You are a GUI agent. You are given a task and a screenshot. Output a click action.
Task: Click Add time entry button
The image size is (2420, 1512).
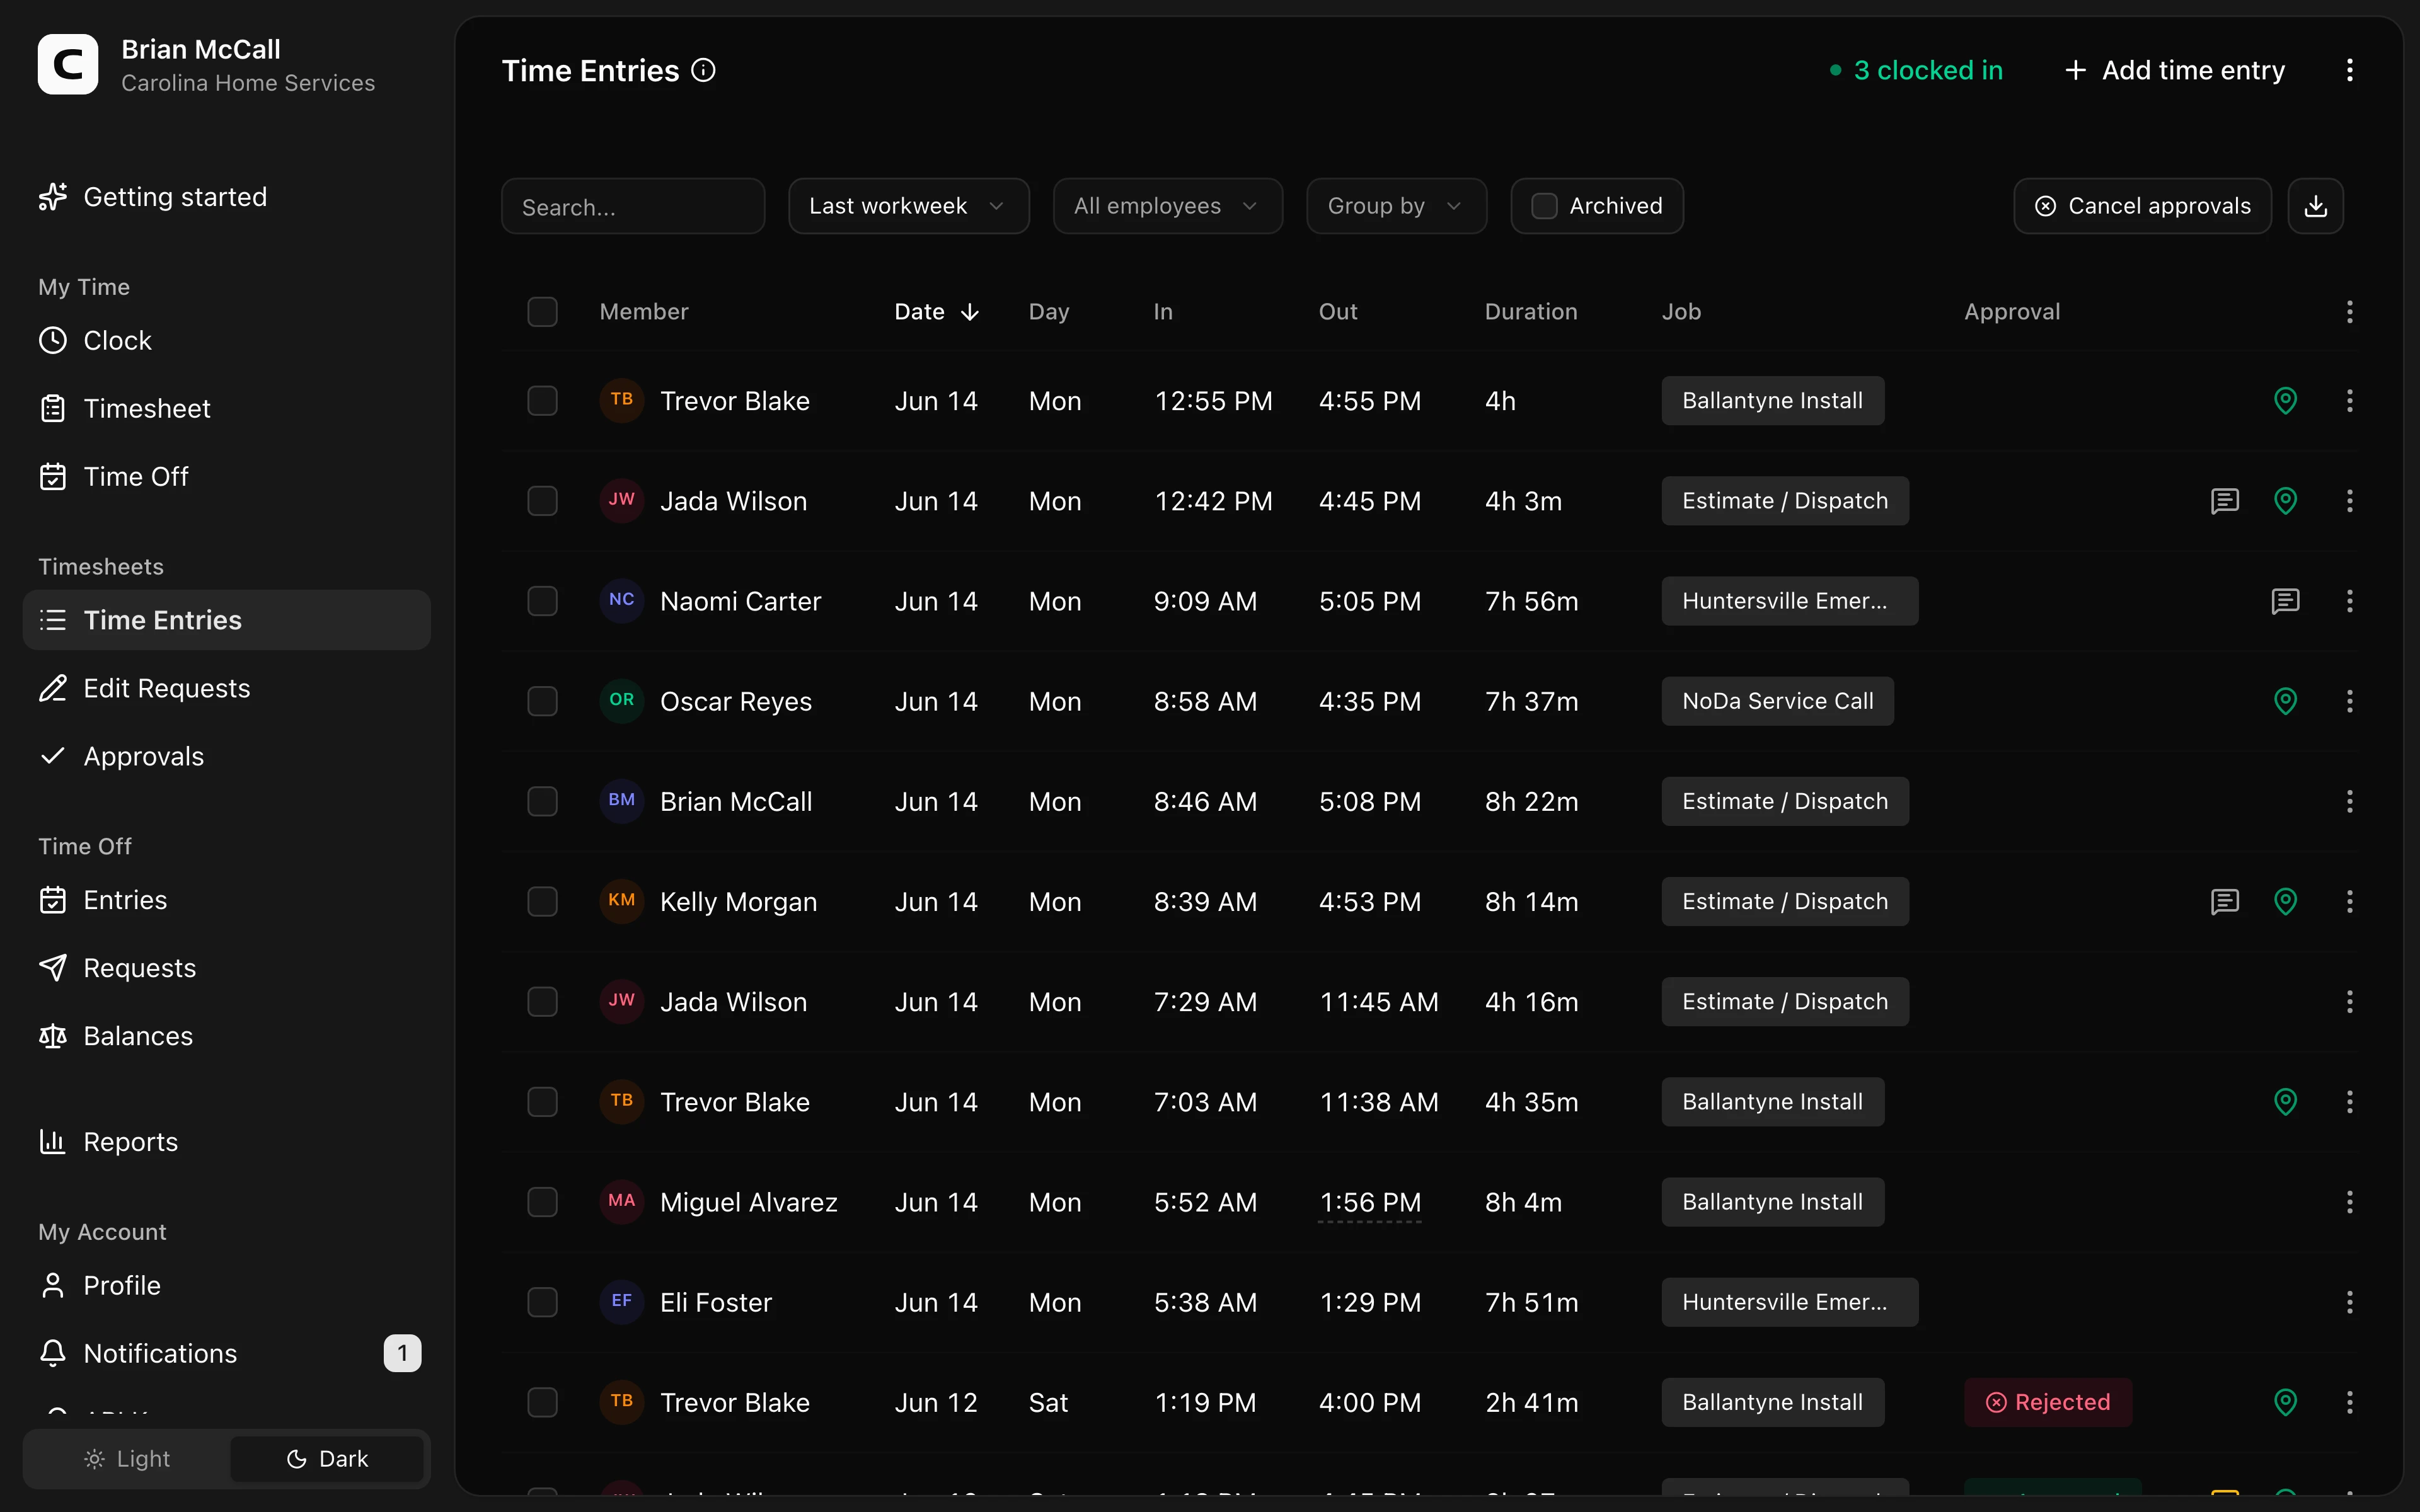click(2175, 70)
